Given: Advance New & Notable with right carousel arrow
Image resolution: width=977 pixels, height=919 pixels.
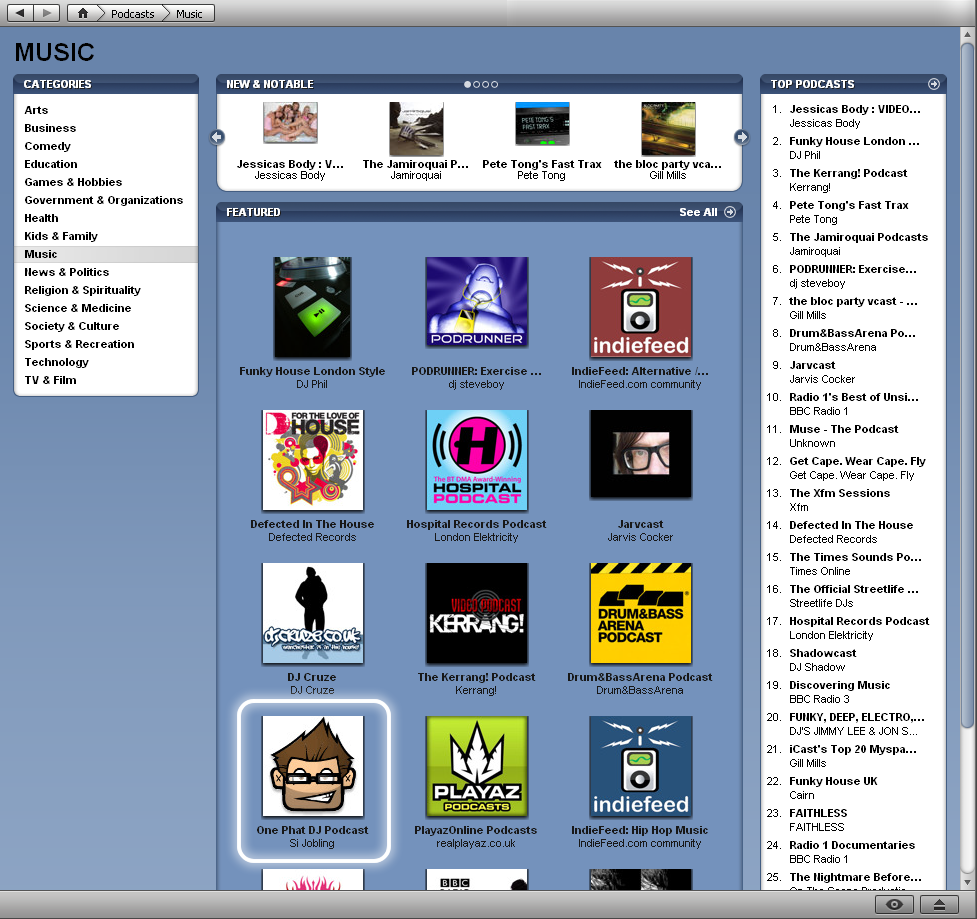Looking at the screenshot, I should (741, 137).
